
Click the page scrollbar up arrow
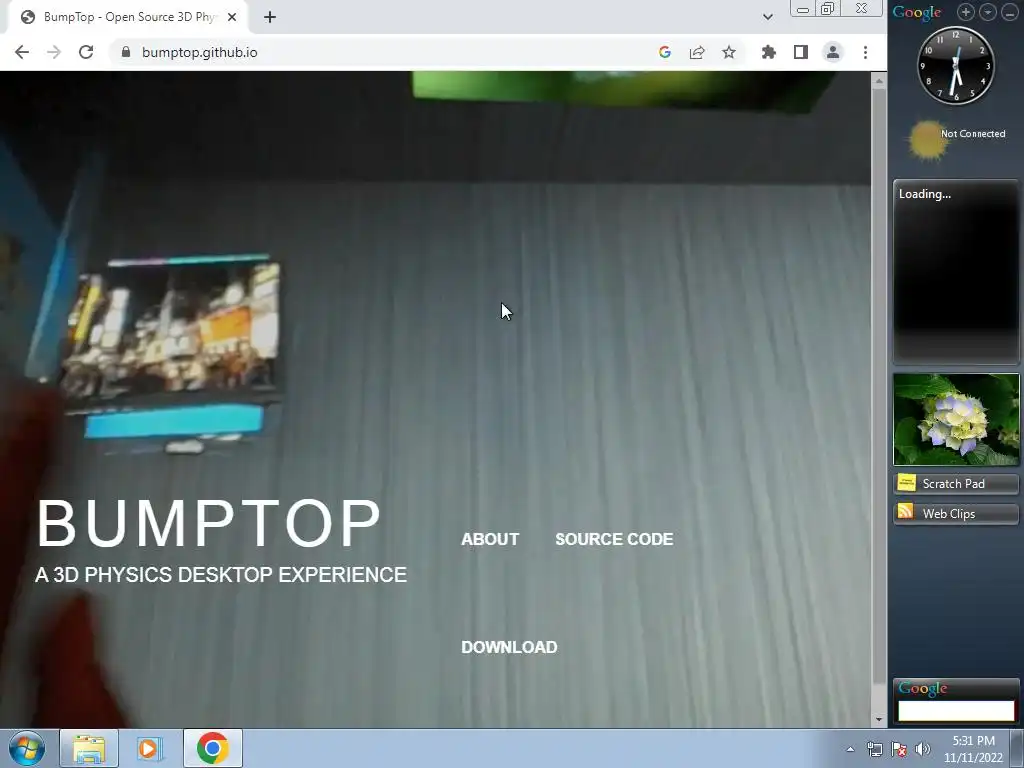[879, 81]
